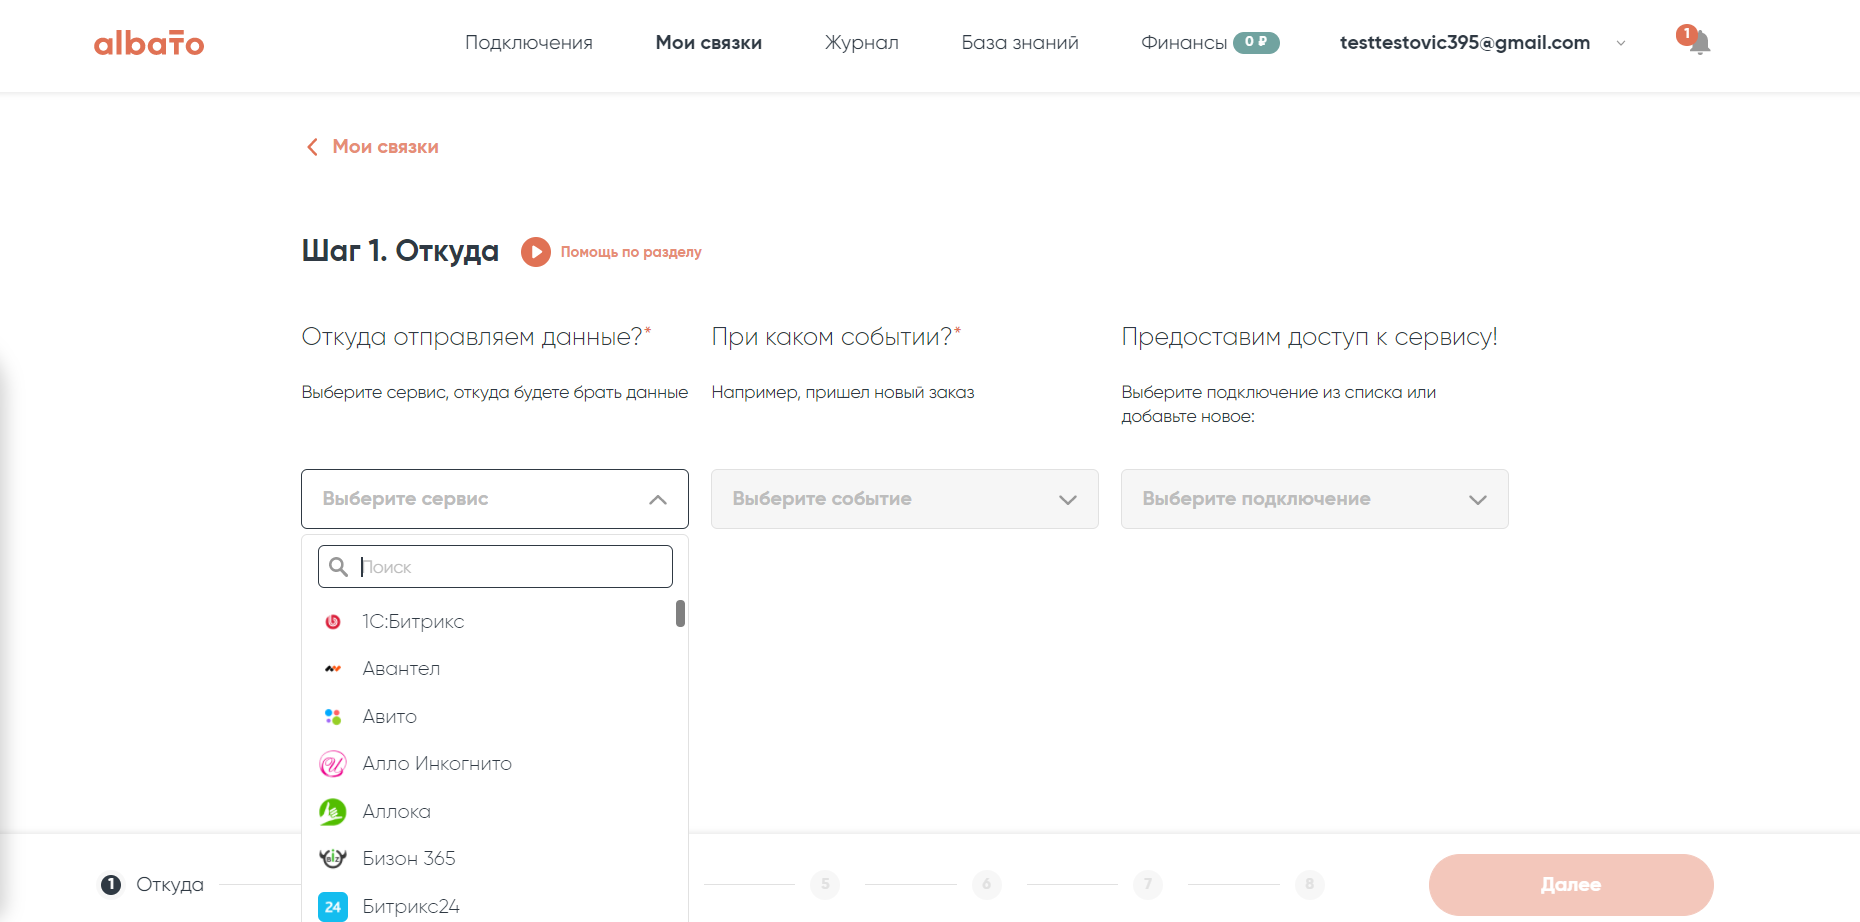Click the Аллока service icon
The height and width of the screenshot is (922, 1860).
coord(333,812)
